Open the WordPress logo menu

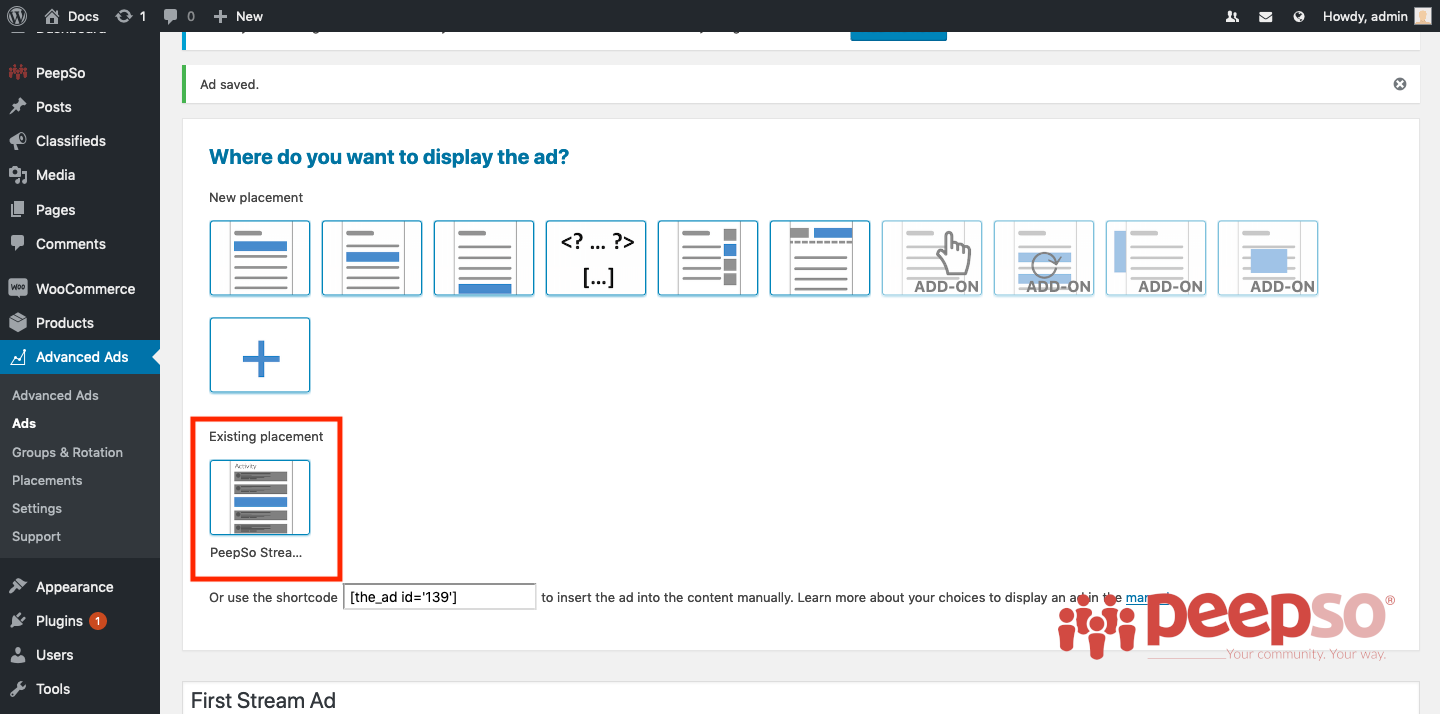pos(18,16)
